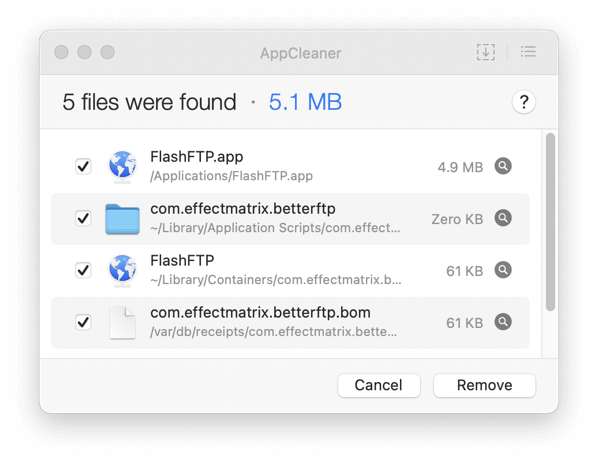Toggle the betterftp.bom receipt checkbox
This screenshot has width=598, height=462.
[x=83, y=322]
